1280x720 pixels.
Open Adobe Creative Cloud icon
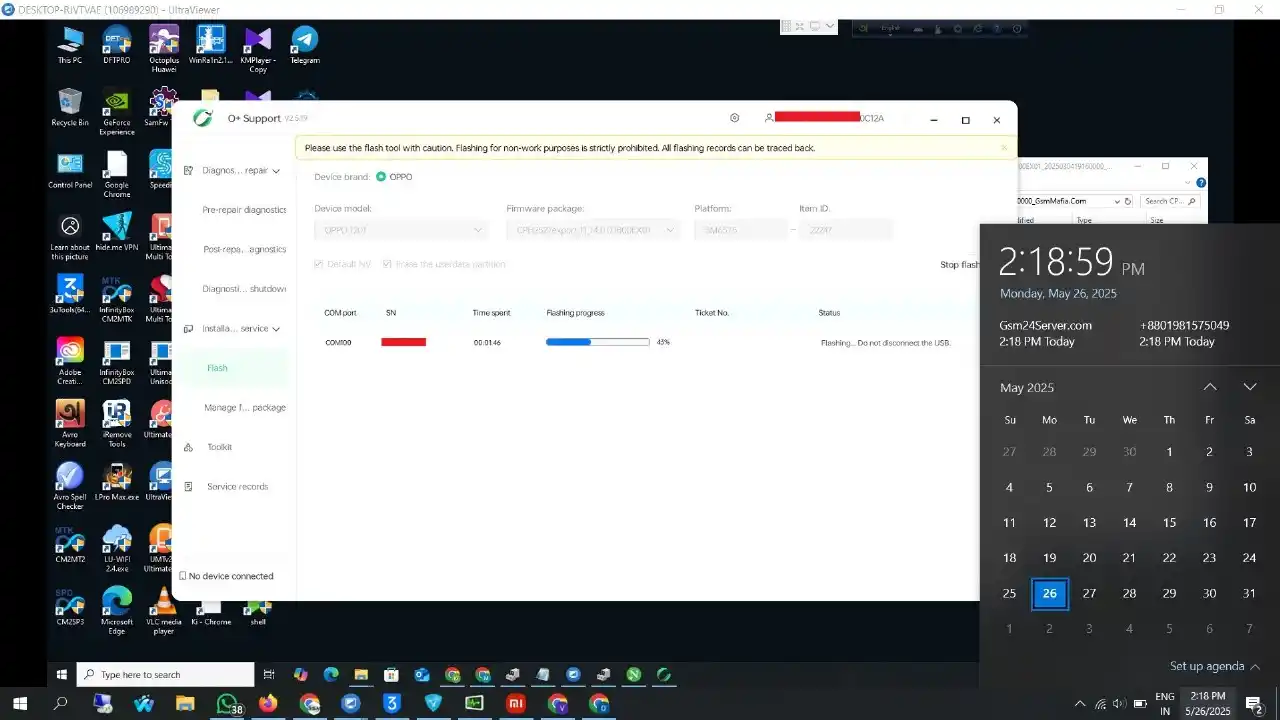click(70, 362)
